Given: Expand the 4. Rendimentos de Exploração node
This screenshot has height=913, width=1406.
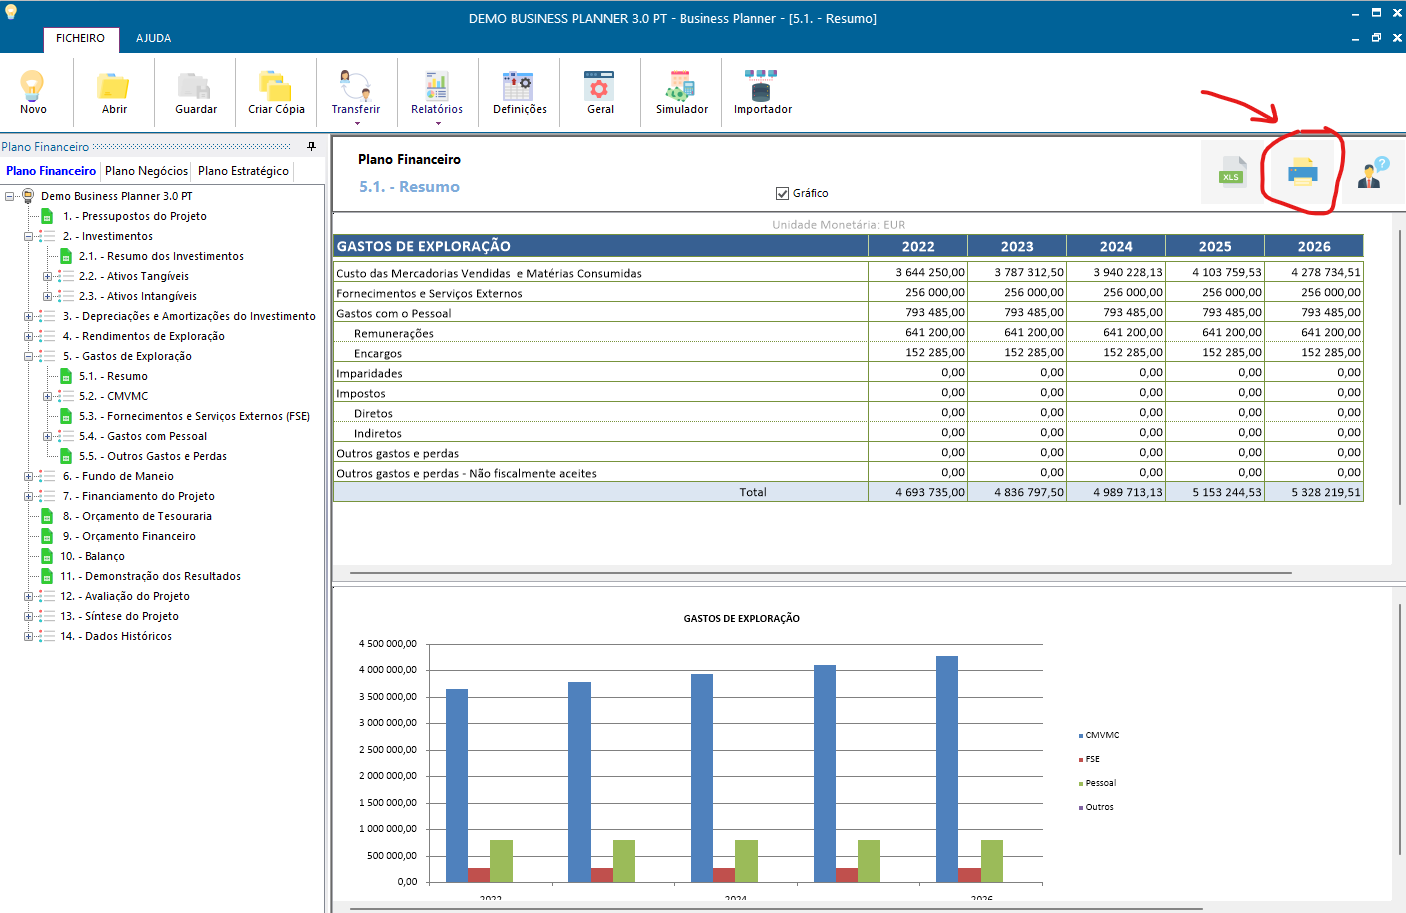Looking at the screenshot, I should [29, 337].
